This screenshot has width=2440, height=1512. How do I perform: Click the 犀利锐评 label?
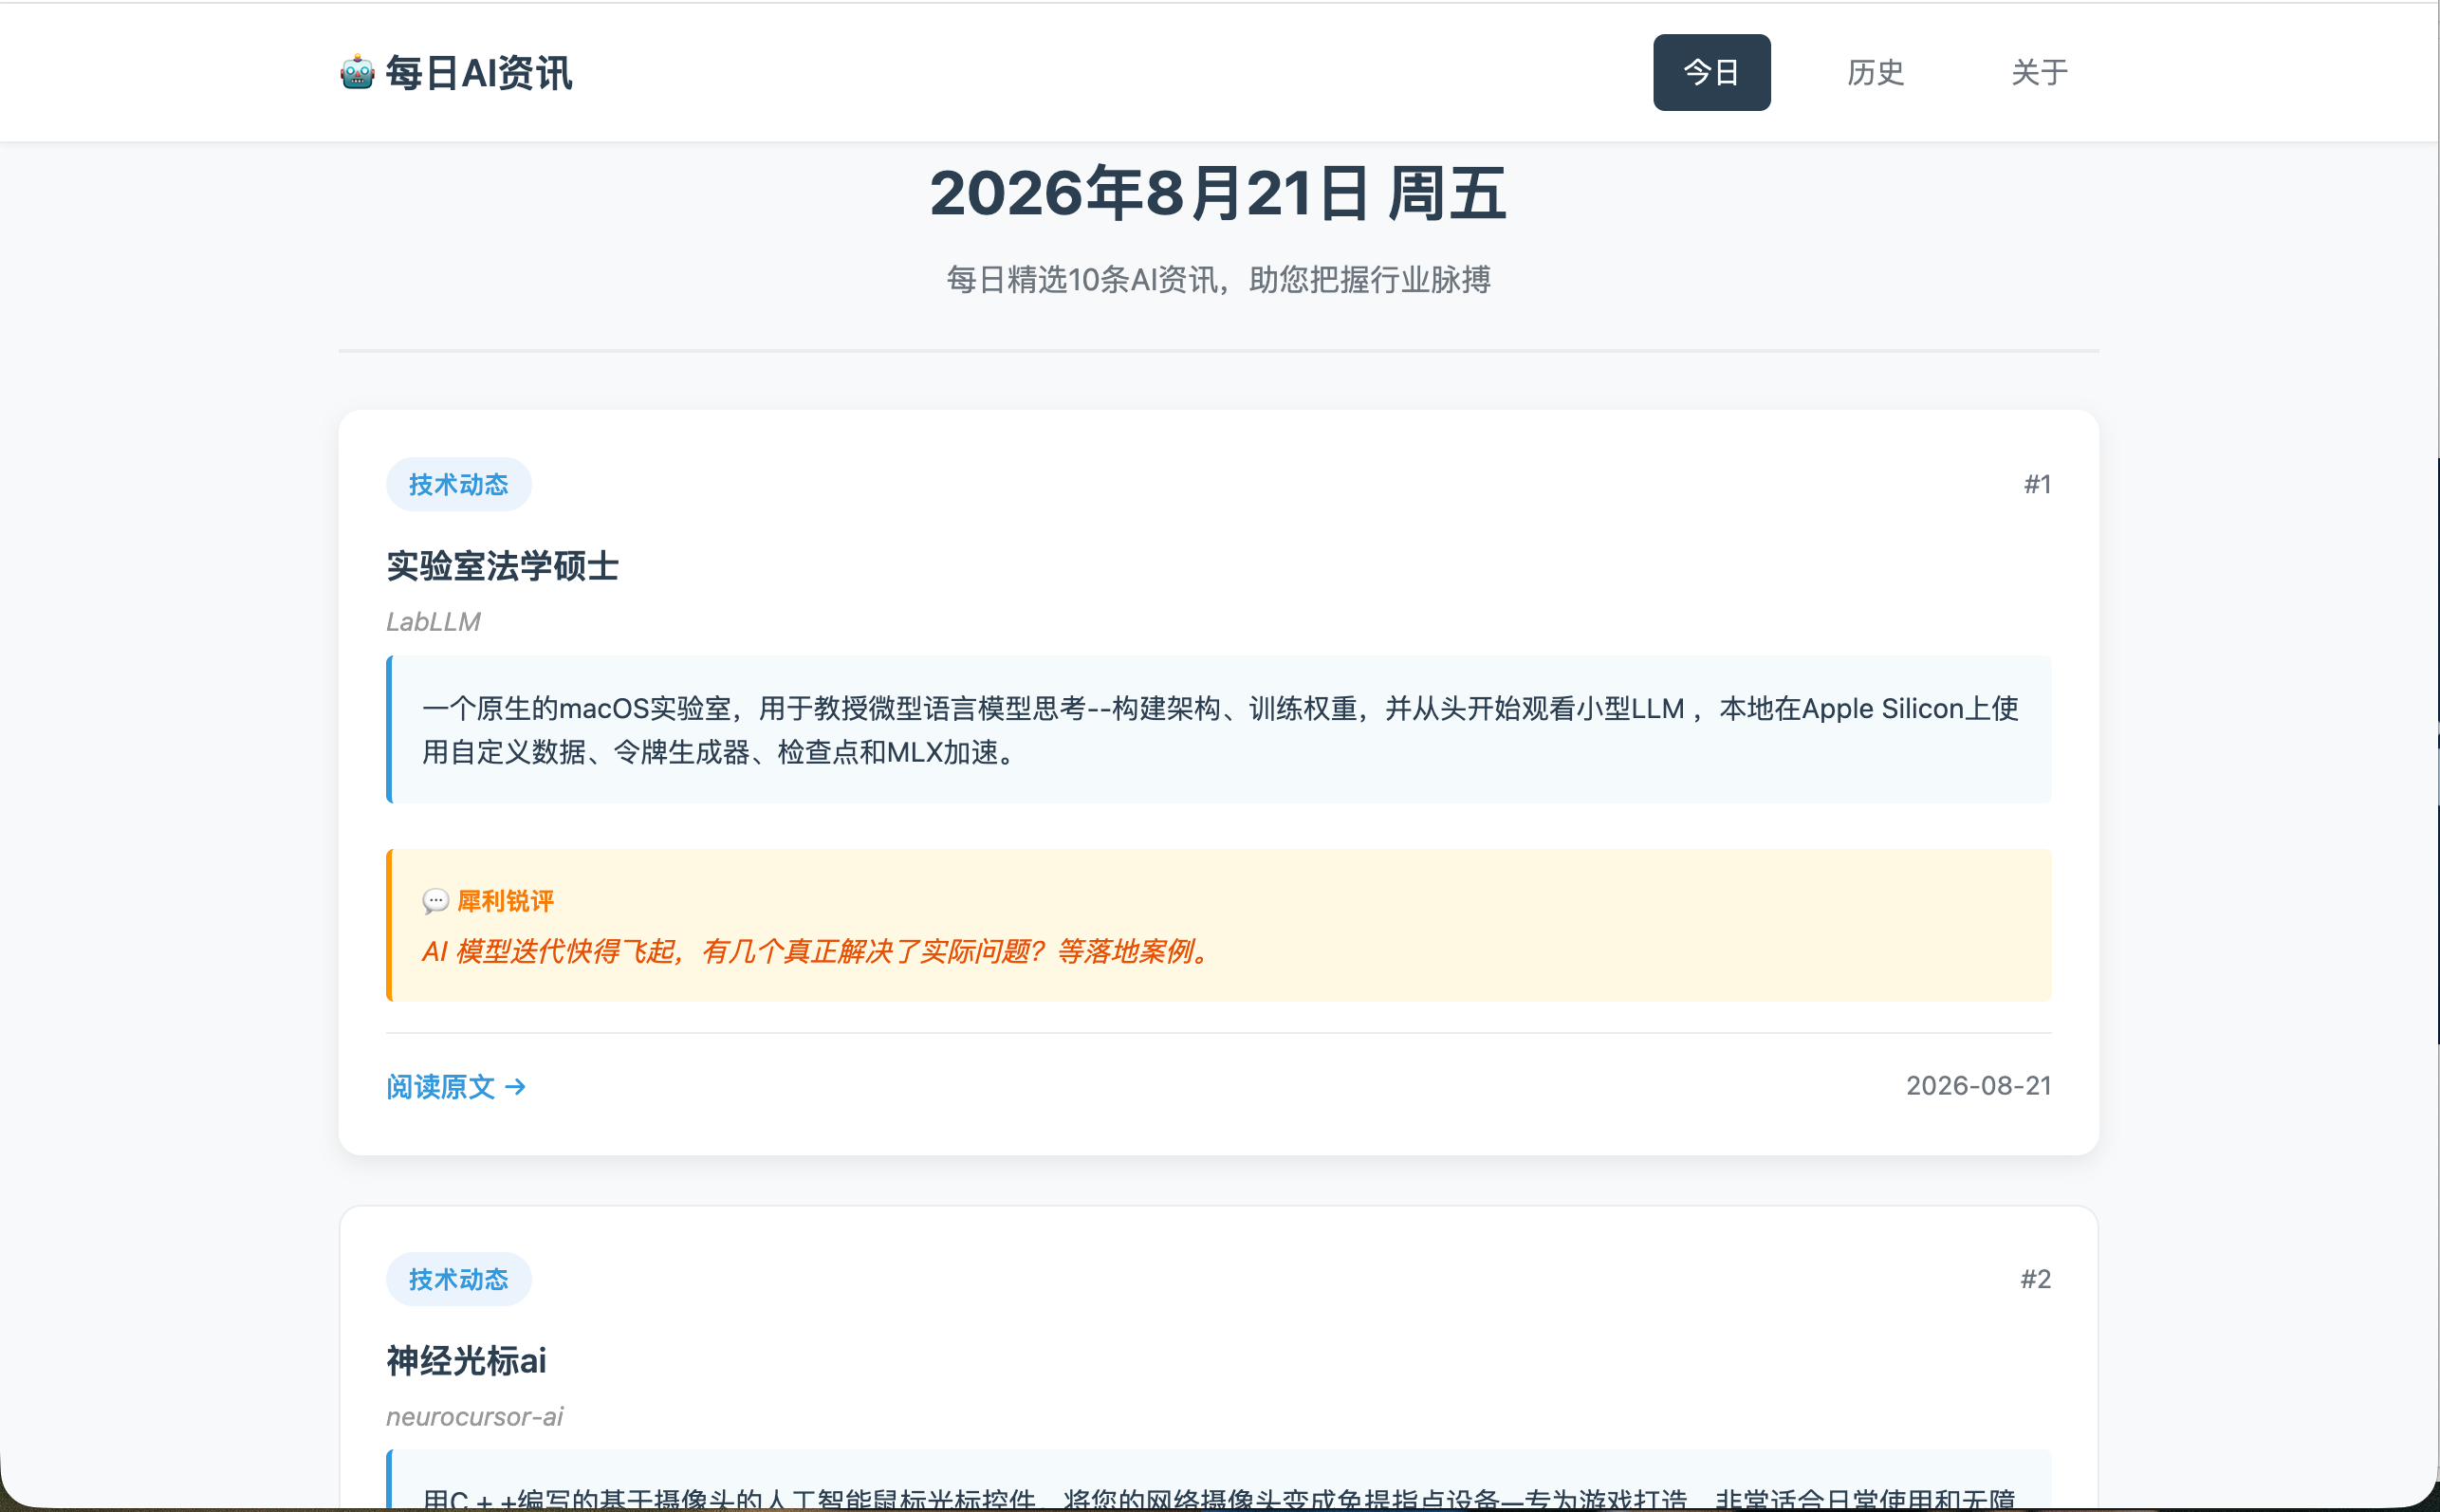(x=505, y=901)
